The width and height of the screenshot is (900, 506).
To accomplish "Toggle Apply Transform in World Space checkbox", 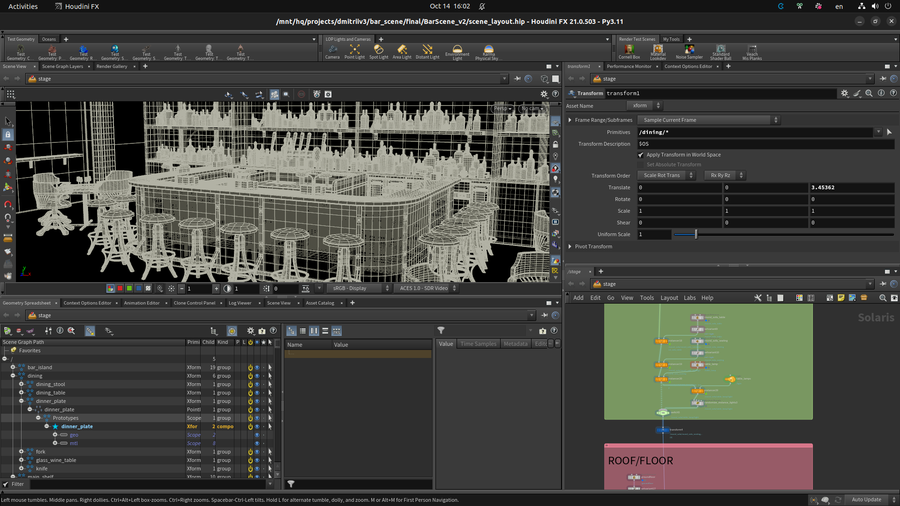I will coord(641,155).
